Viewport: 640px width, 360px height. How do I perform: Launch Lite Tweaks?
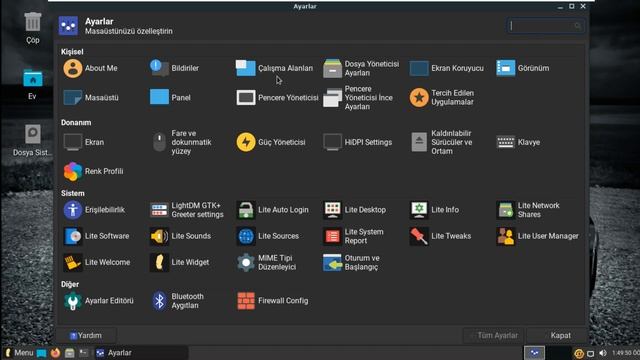440,236
